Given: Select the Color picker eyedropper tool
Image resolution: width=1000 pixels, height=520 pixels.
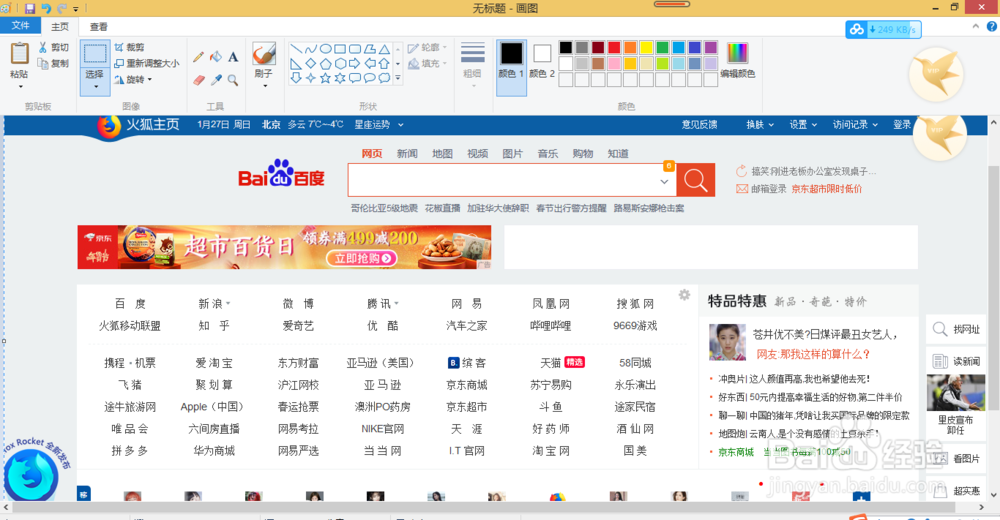Looking at the screenshot, I should [216, 80].
